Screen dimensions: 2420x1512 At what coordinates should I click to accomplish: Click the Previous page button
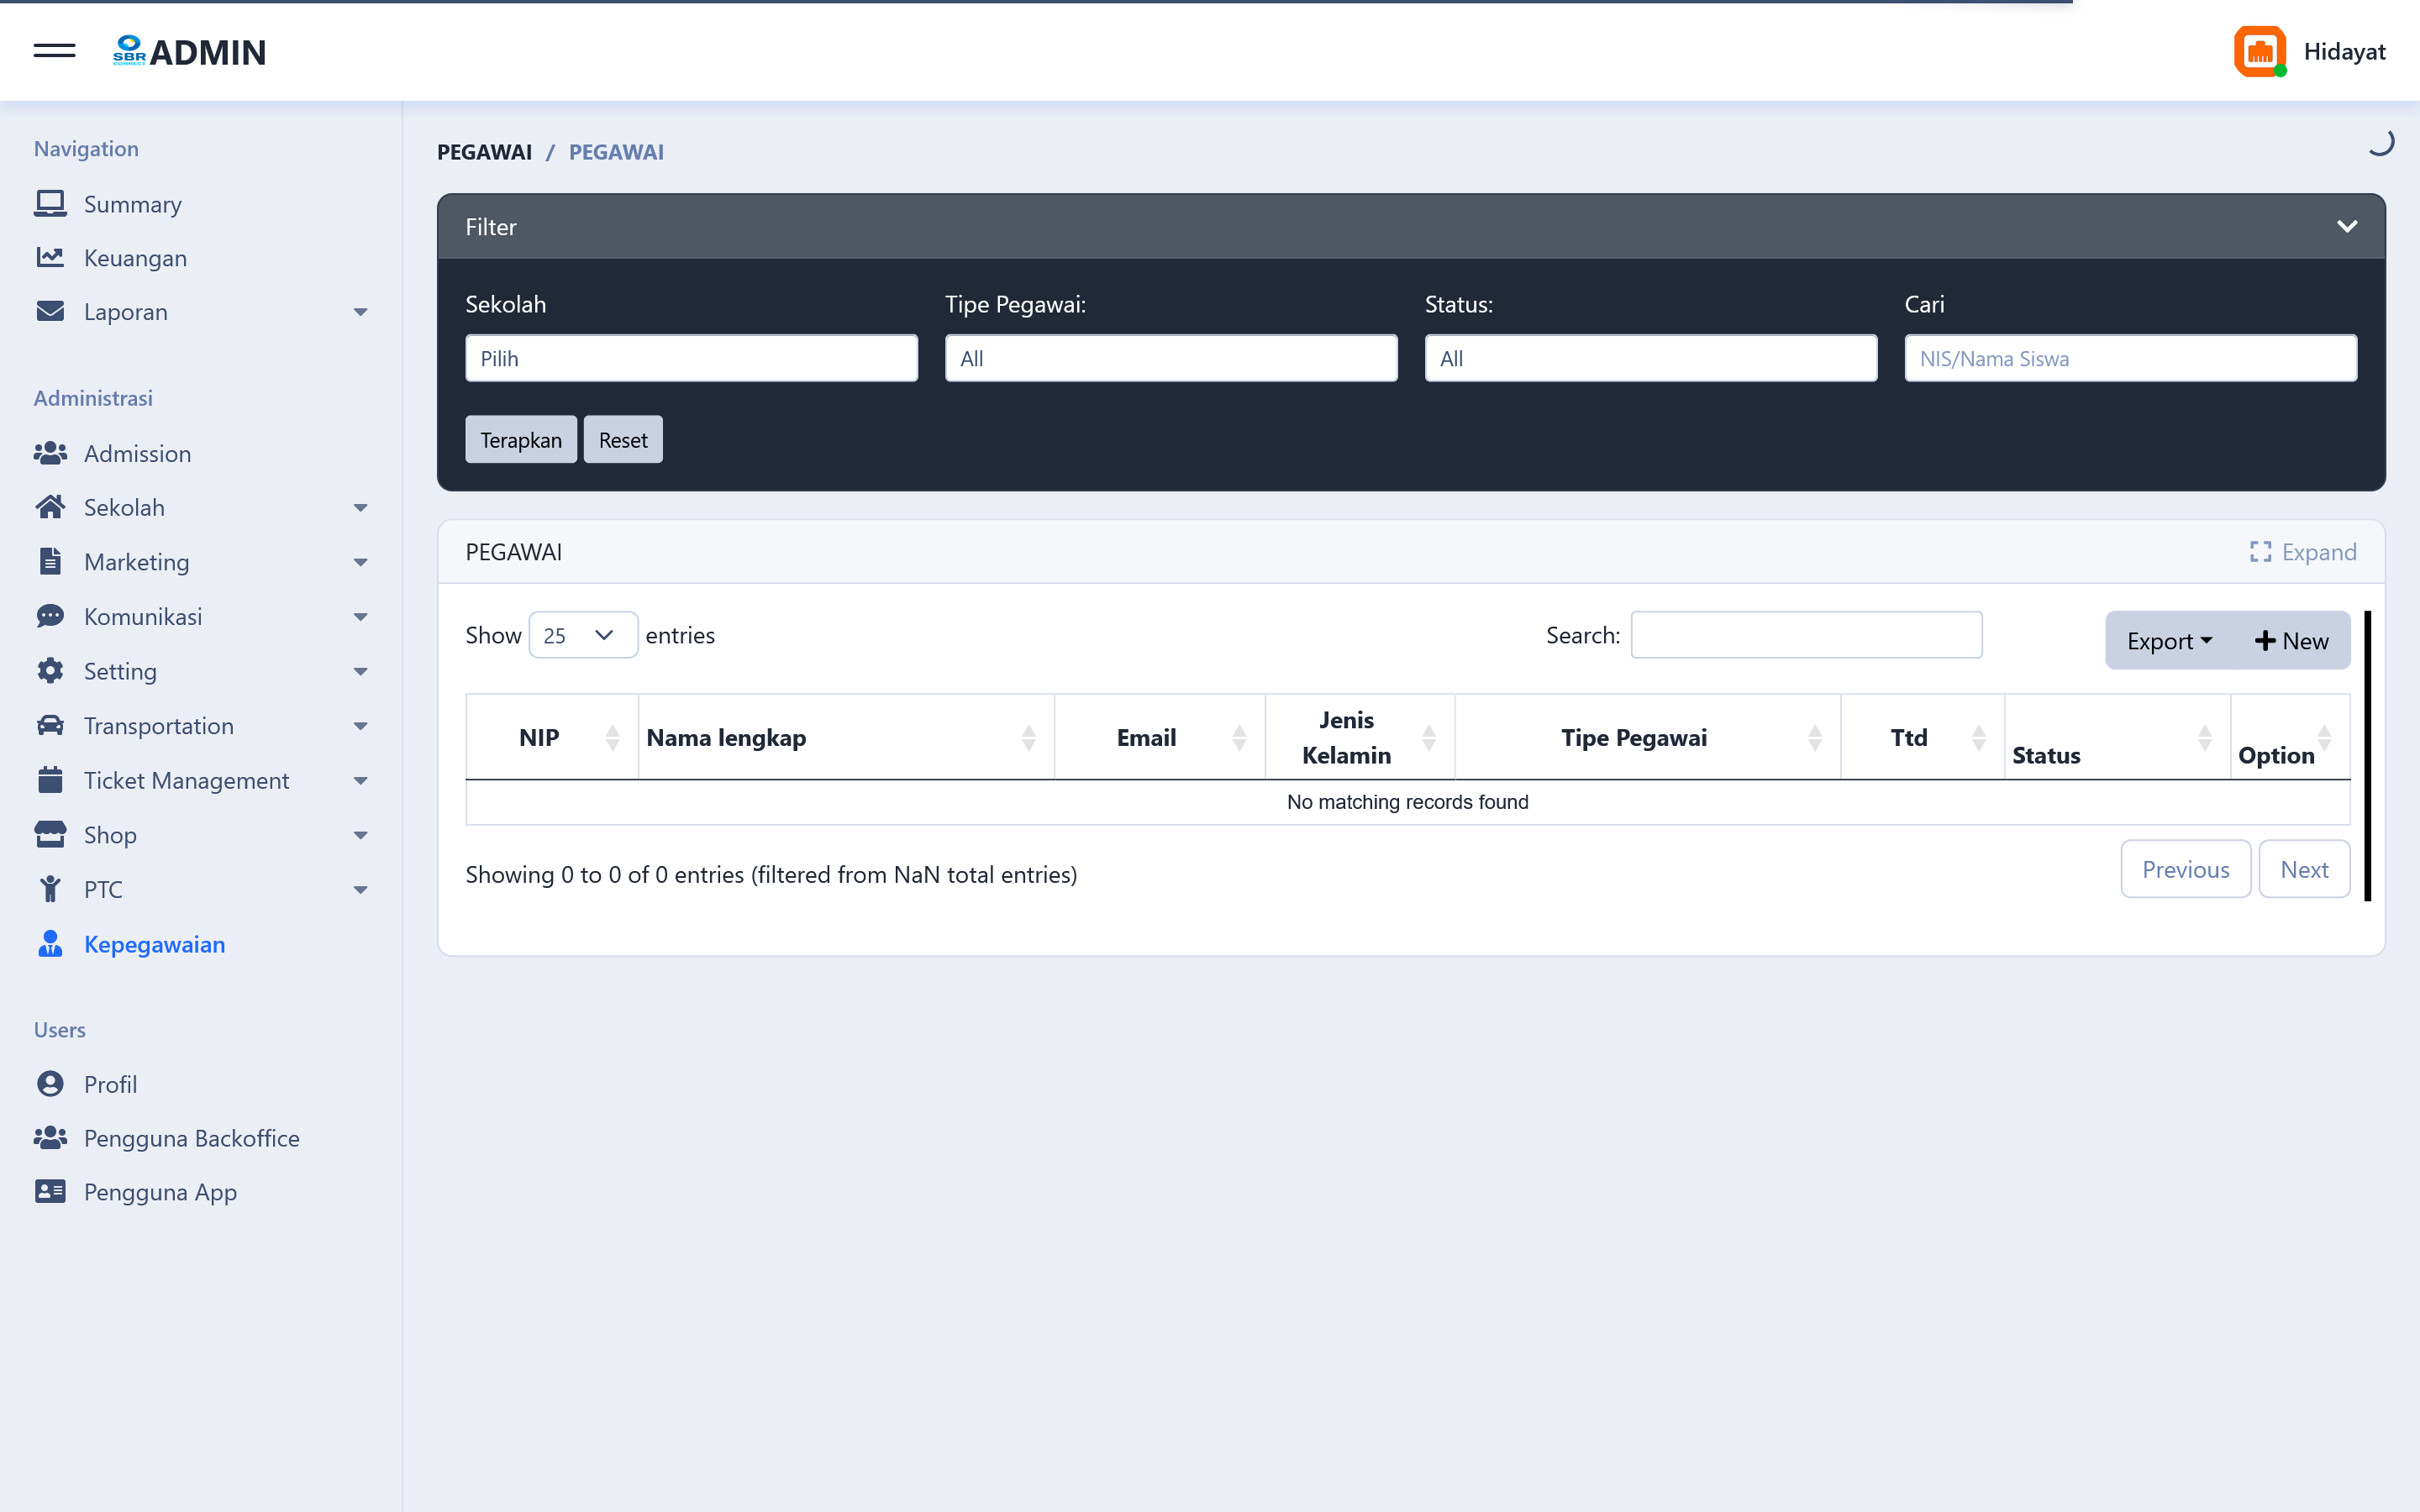(2185, 869)
